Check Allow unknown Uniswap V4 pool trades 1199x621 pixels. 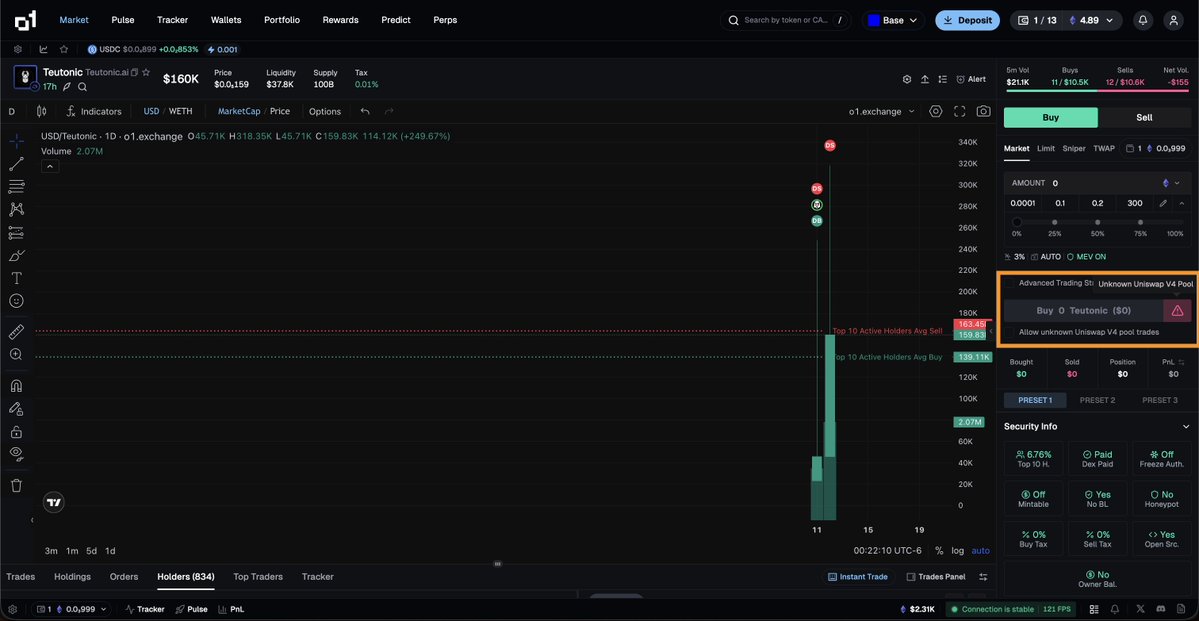[1009, 332]
